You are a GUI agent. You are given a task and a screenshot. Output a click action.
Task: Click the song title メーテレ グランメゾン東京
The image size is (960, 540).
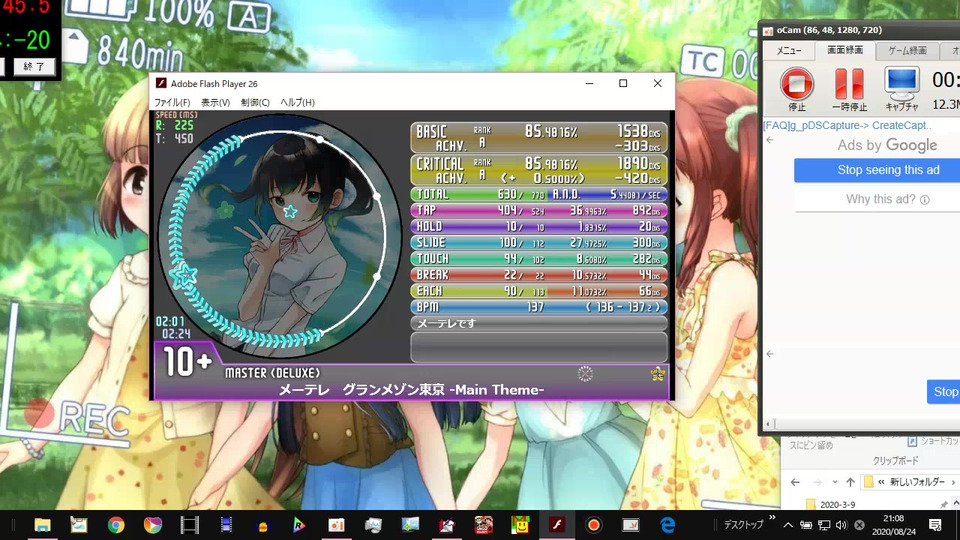411,390
